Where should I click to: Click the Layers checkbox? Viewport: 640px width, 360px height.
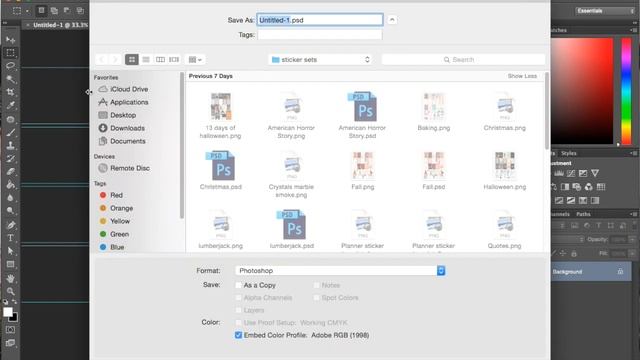[238, 310]
